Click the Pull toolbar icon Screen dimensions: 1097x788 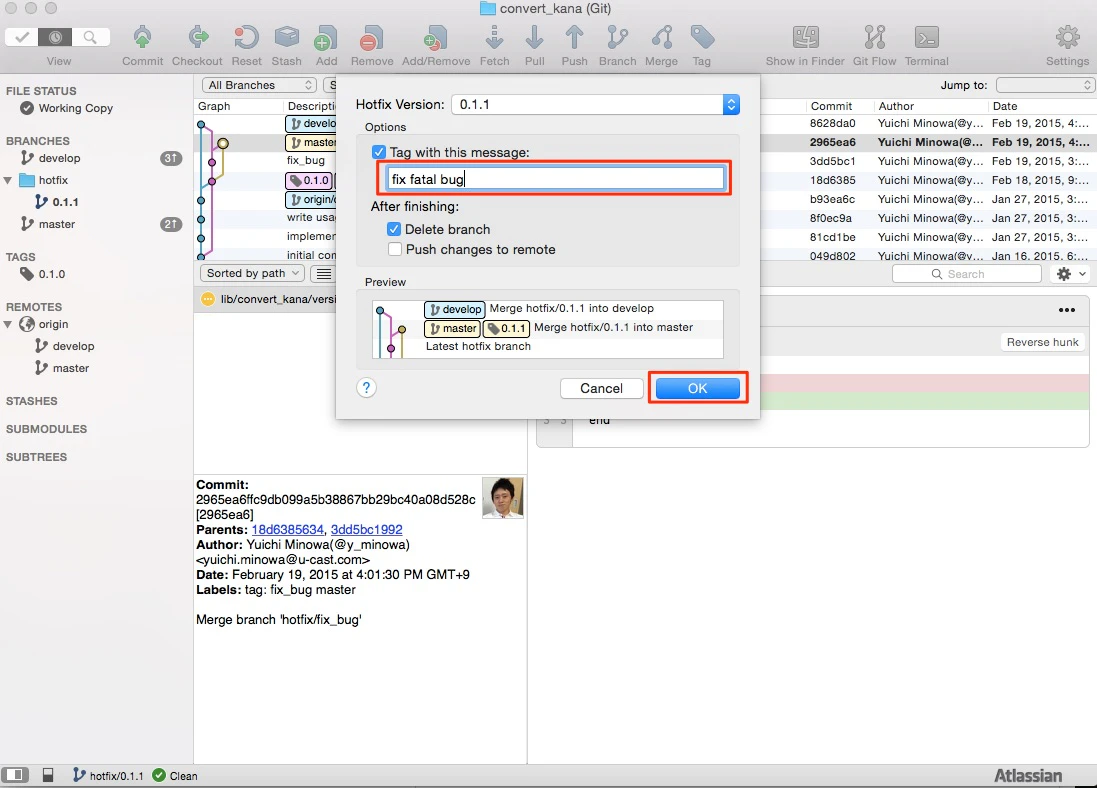pos(535,38)
